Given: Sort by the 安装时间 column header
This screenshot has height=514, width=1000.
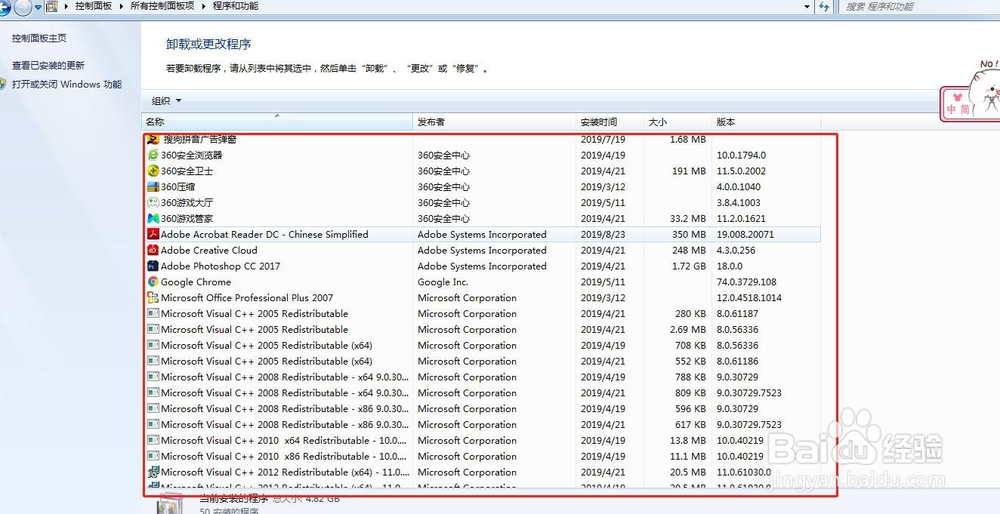Looking at the screenshot, I should coord(610,122).
